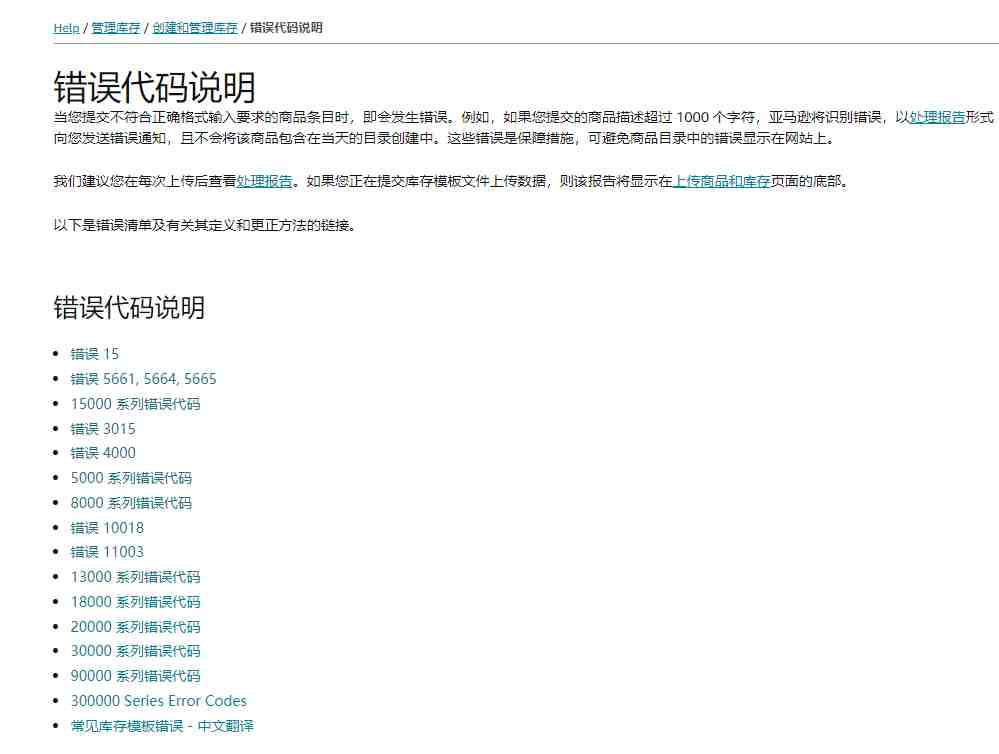The width and height of the screenshot is (999, 754).
Task: Open 常见库存模板错误 - 中文翻译 link
Action: point(162,725)
